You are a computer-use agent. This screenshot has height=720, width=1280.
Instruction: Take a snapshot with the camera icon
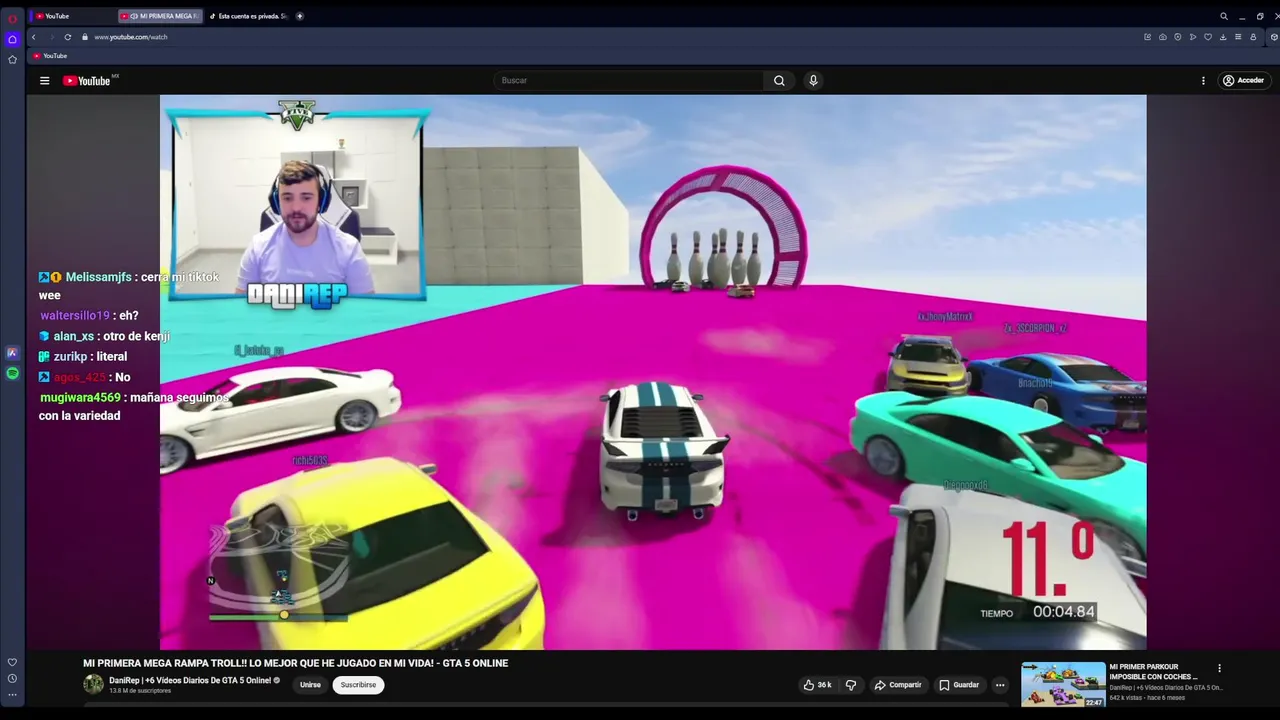click(1162, 37)
